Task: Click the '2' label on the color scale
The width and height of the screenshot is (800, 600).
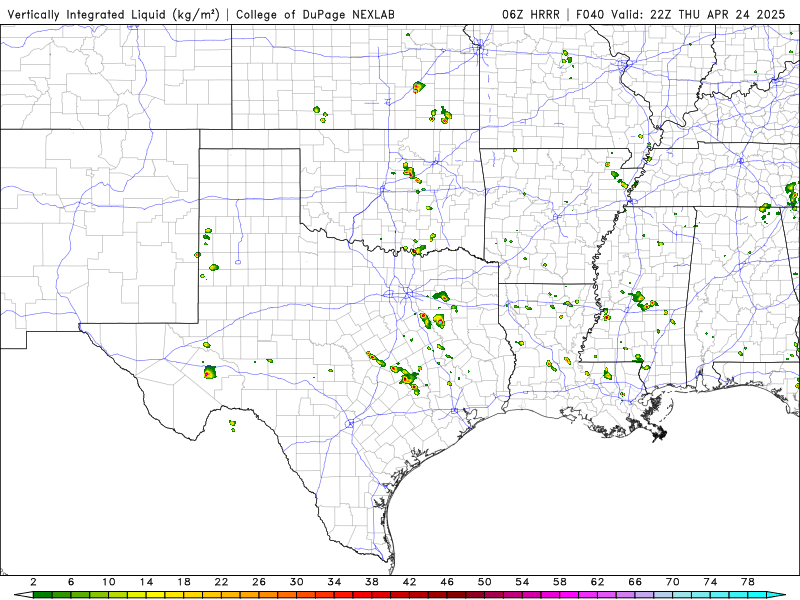Action: pyautogui.click(x=33, y=582)
